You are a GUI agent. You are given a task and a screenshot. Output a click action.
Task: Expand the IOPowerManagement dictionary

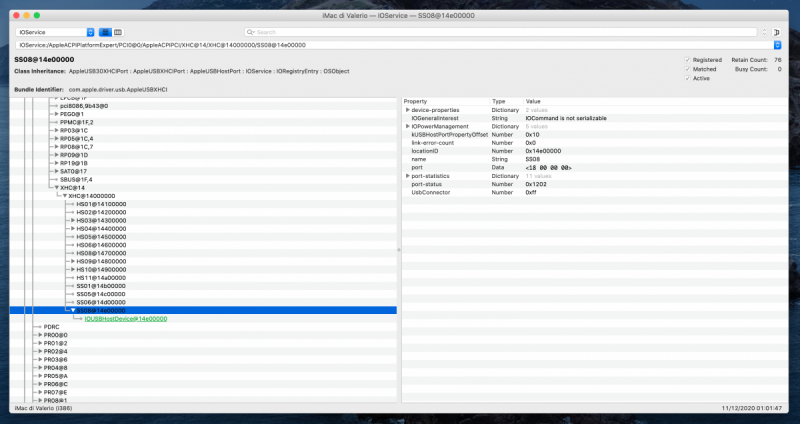click(x=407, y=126)
